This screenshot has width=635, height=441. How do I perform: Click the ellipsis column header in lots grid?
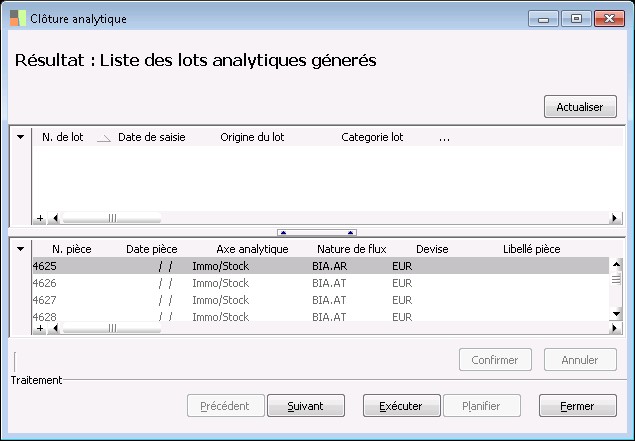tap(444, 138)
